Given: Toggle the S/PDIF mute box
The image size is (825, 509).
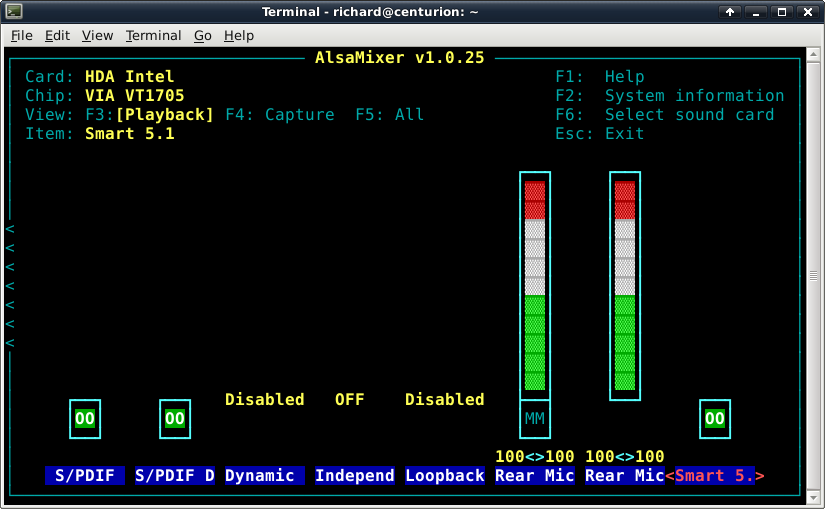Looking at the screenshot, I should [85, 418].
